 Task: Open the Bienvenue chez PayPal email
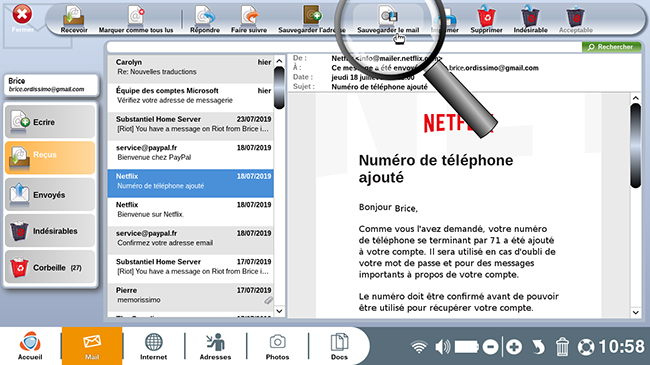[190, 155]
